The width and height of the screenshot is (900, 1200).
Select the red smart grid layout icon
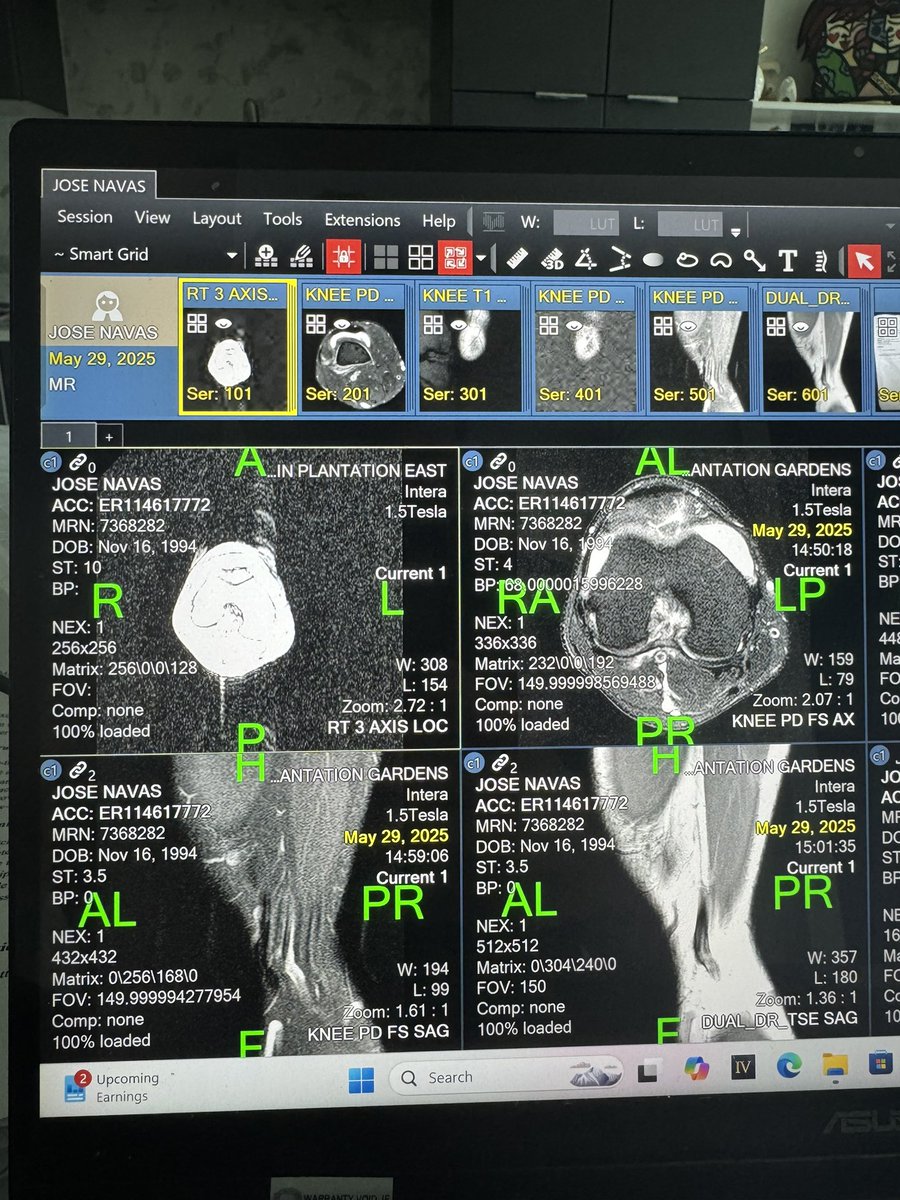click(x=456, y=258)
